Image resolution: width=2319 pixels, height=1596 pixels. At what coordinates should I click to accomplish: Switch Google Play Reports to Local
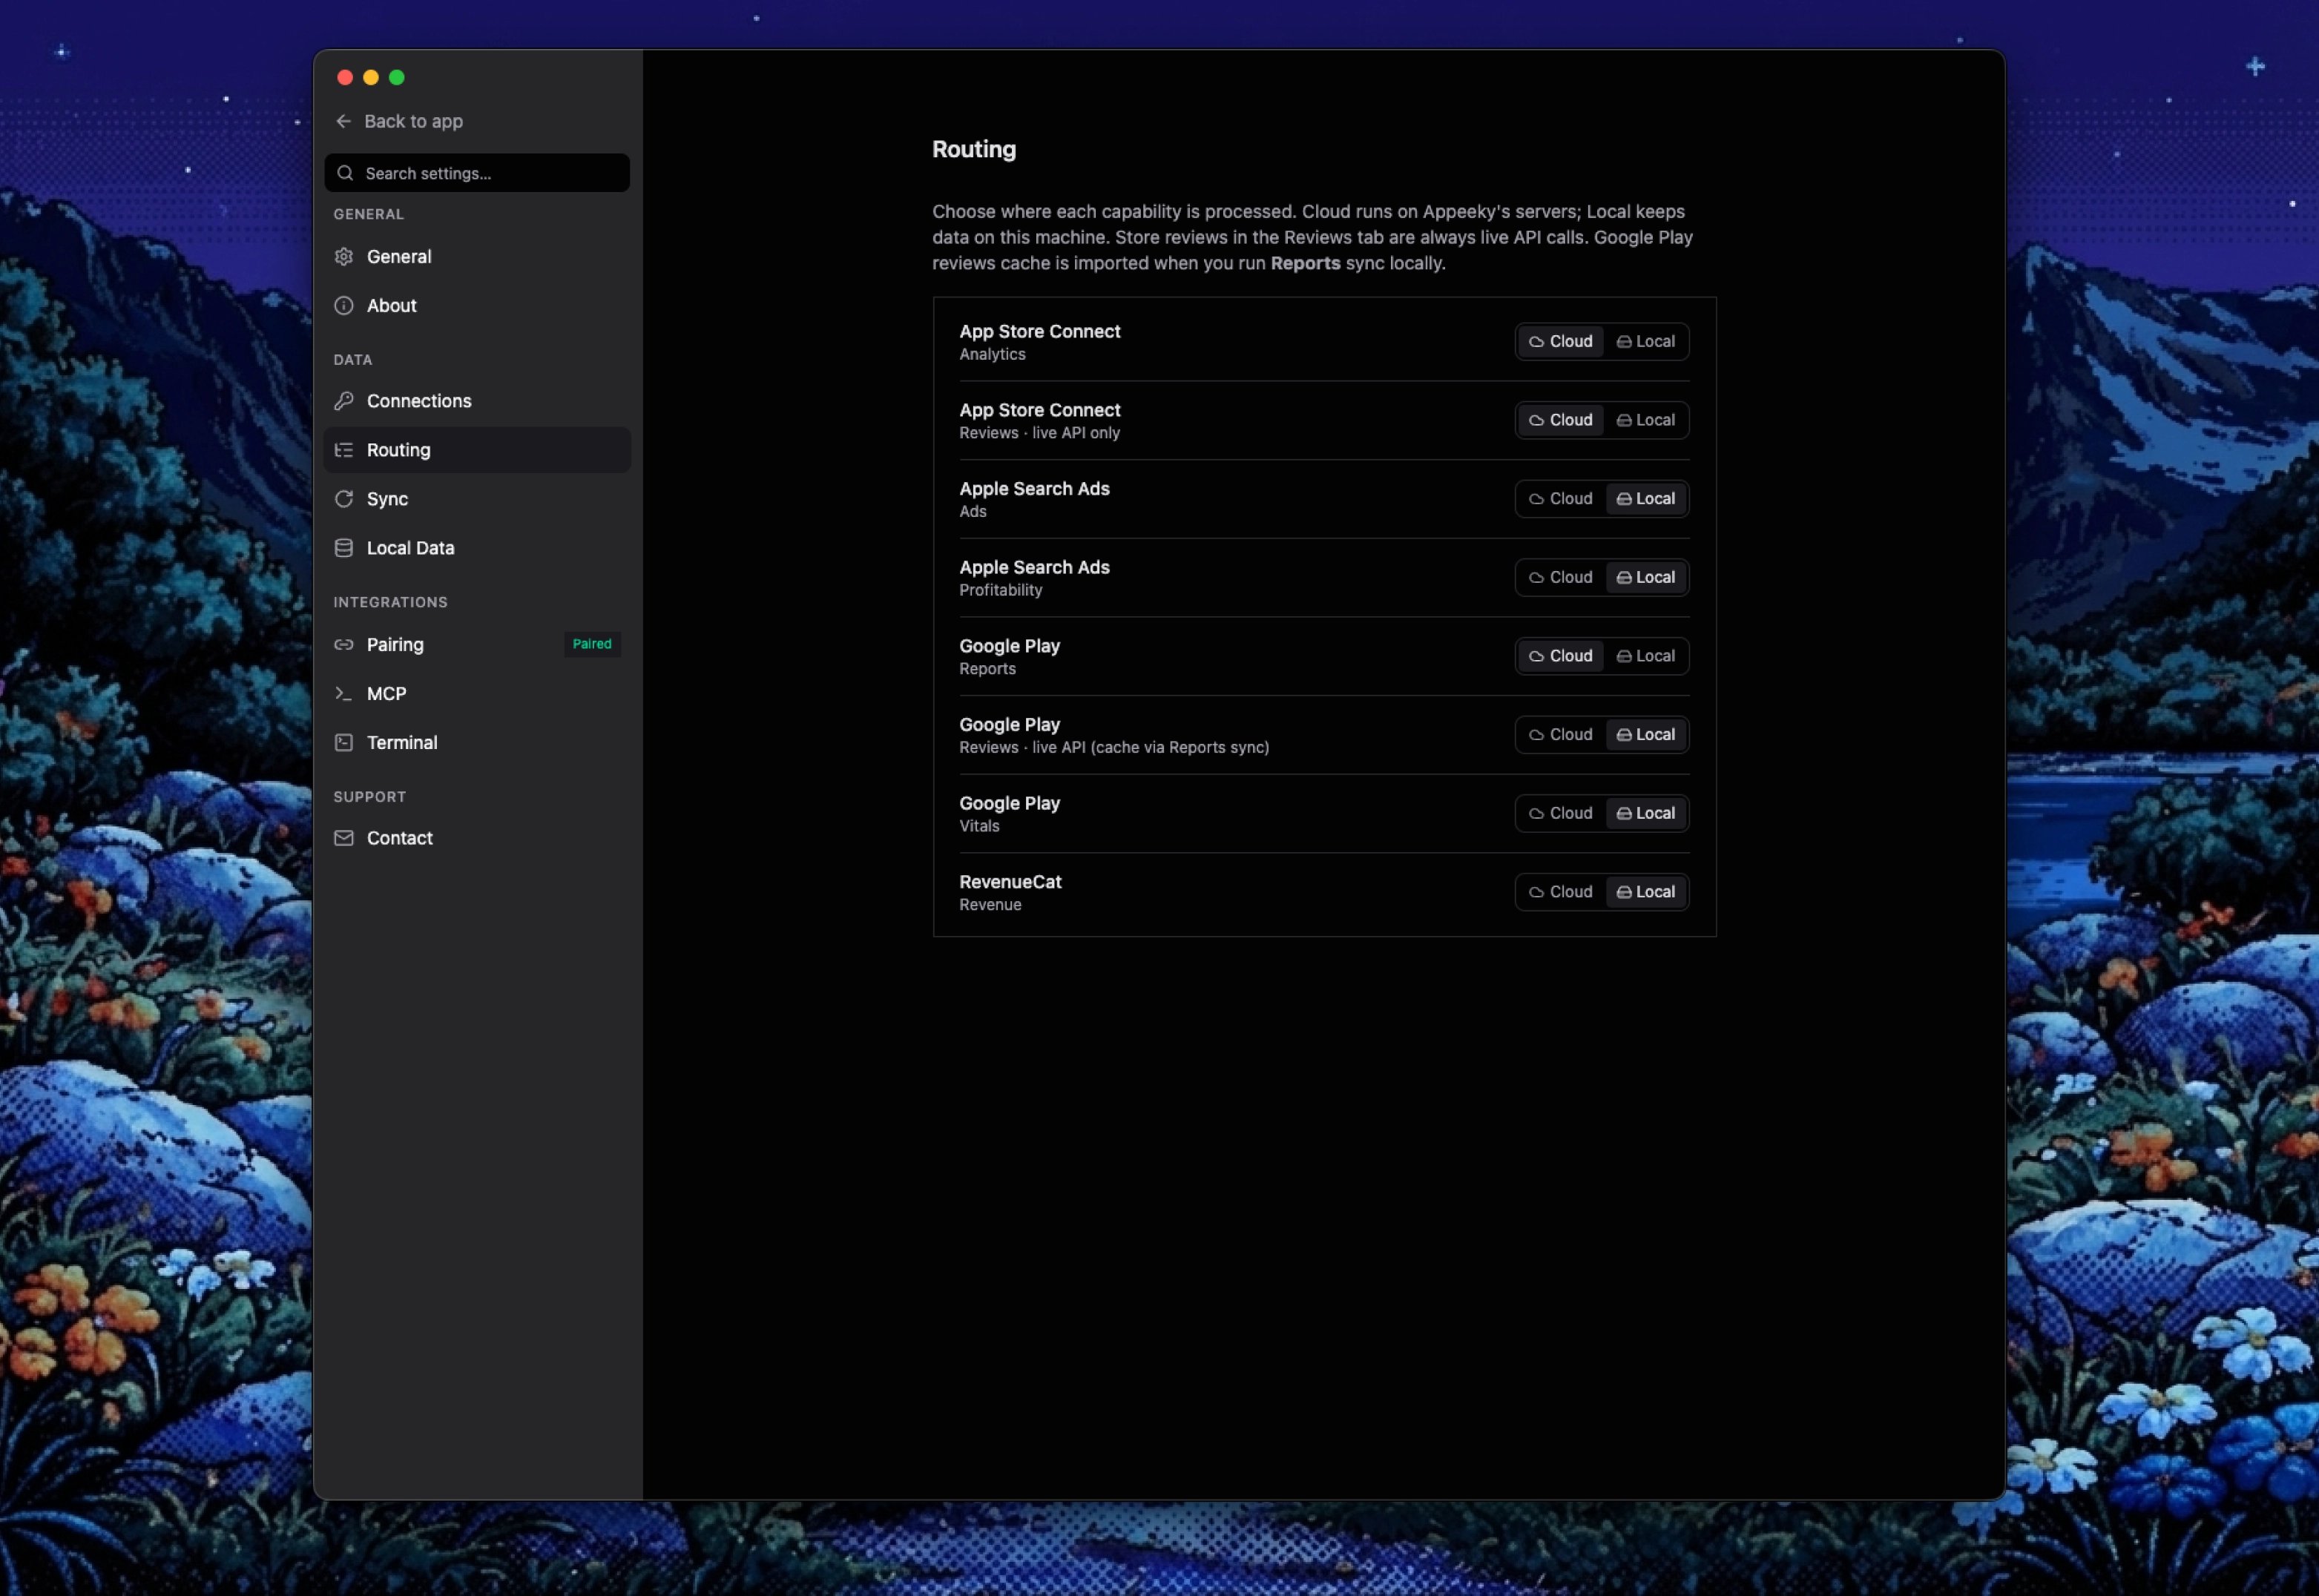(1646, 656)
